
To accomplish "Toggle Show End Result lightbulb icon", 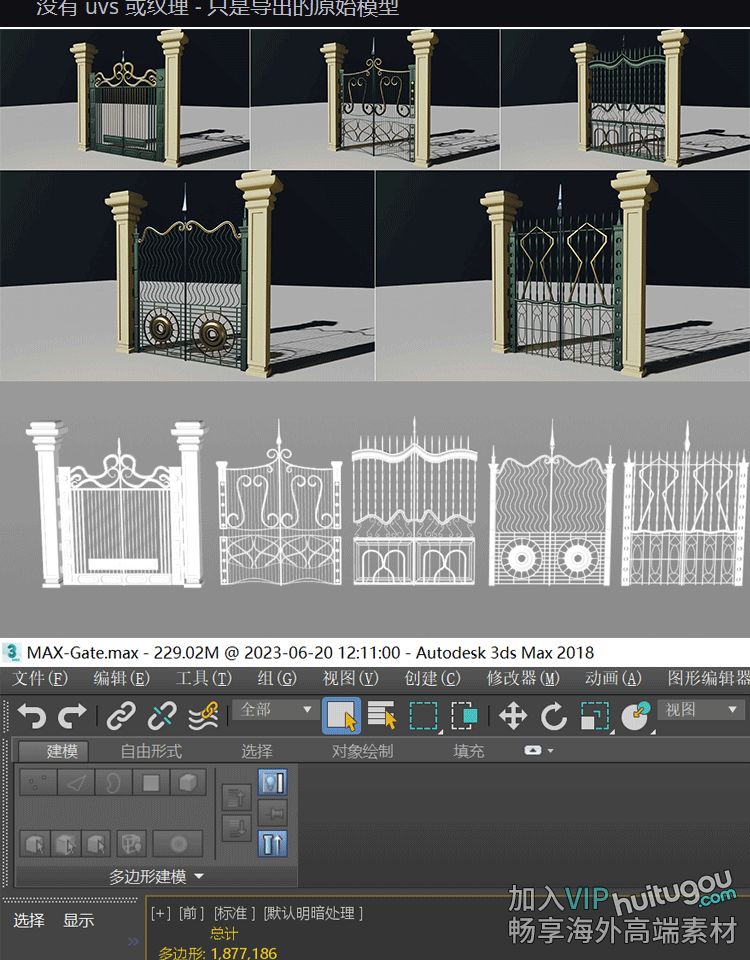I will [272, 782].
